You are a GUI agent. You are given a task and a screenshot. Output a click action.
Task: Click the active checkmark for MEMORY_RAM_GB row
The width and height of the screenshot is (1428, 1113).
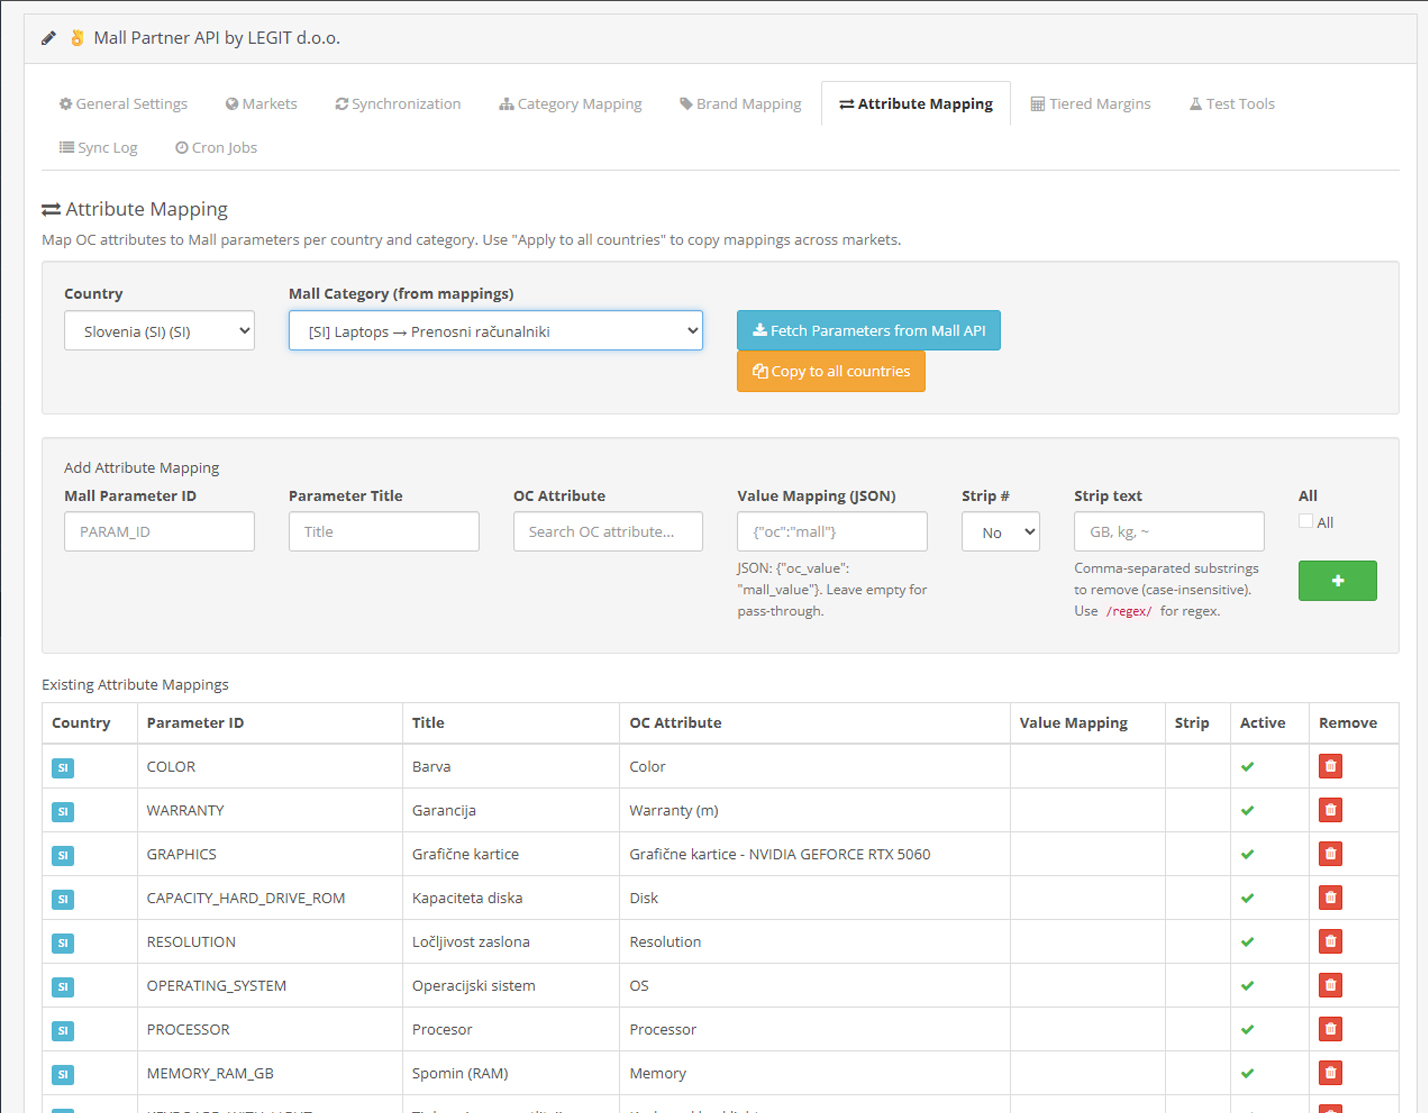1247,1074
